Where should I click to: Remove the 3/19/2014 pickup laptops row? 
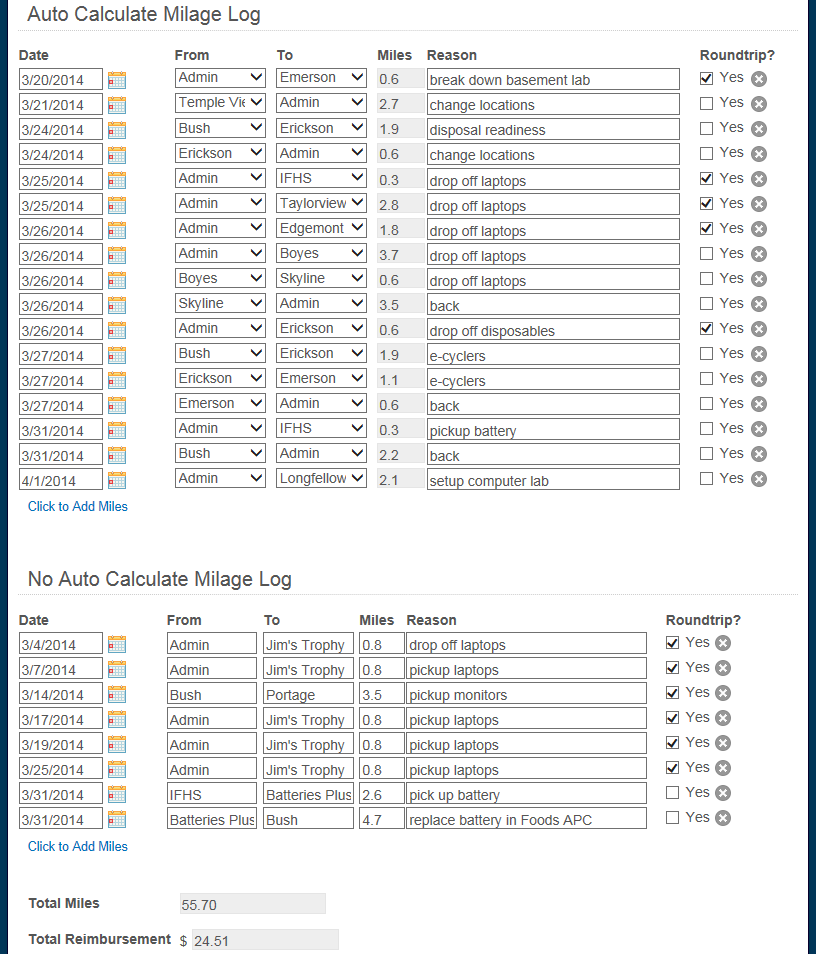coord(723,743)
